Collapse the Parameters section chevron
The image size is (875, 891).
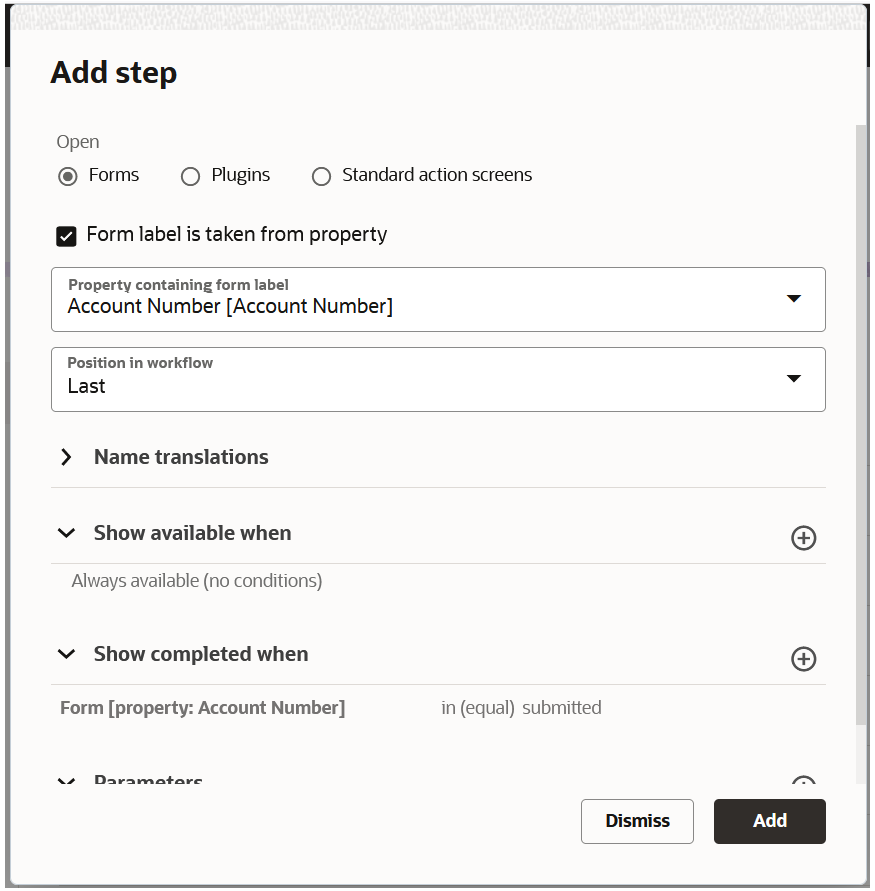[x=67, y=782]
